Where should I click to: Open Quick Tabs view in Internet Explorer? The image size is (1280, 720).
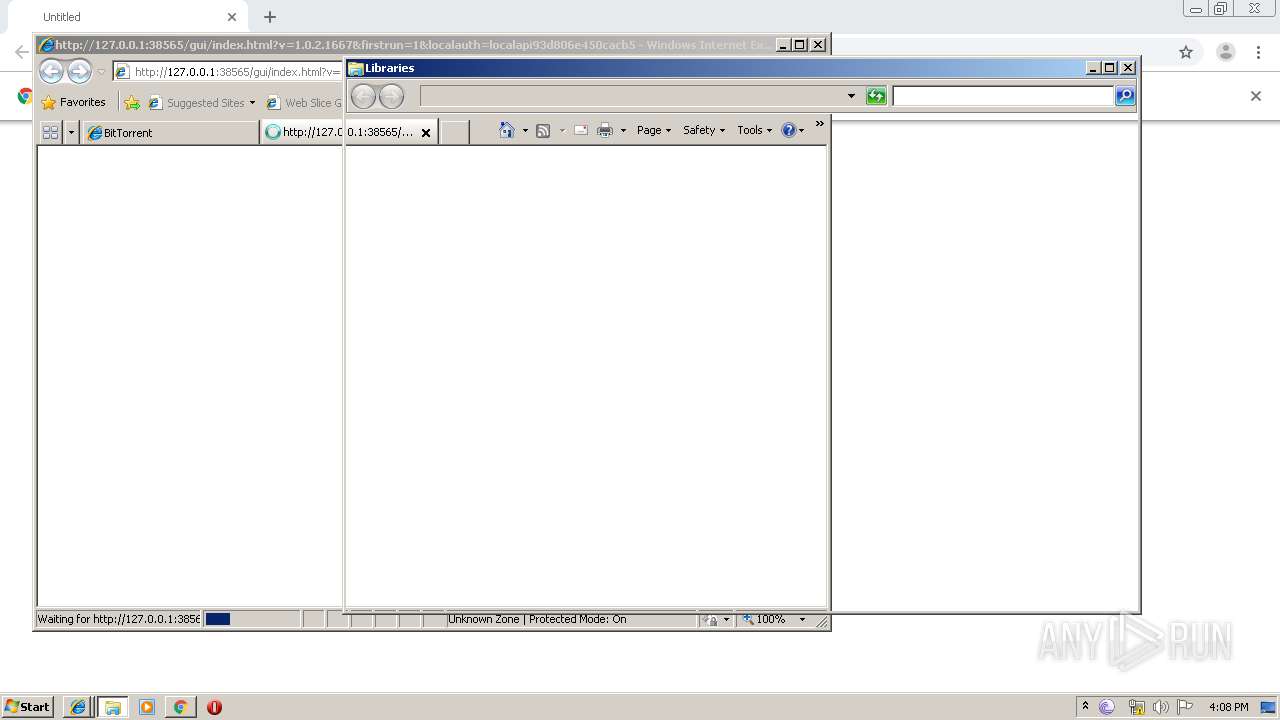(x=50, y=132)
